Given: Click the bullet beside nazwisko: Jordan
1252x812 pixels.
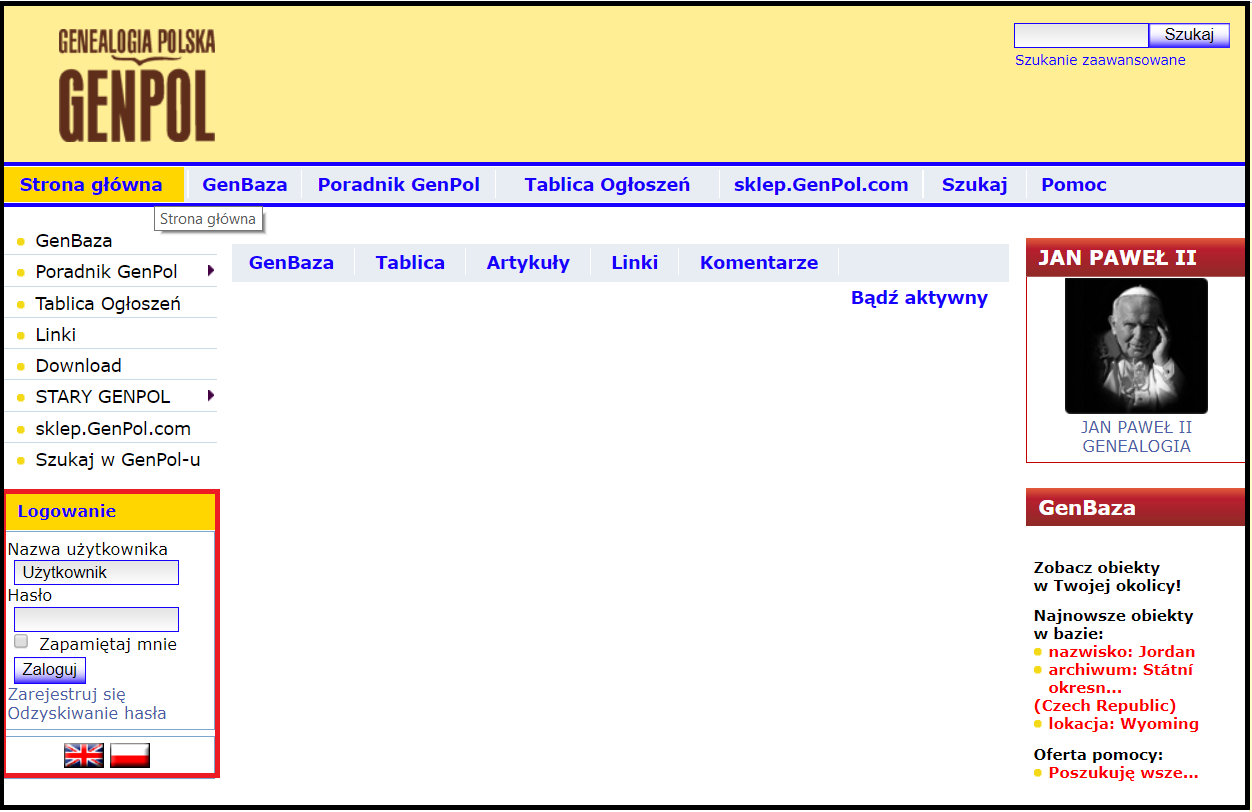Looking at the screenshot, I should tap(1040, 651).
